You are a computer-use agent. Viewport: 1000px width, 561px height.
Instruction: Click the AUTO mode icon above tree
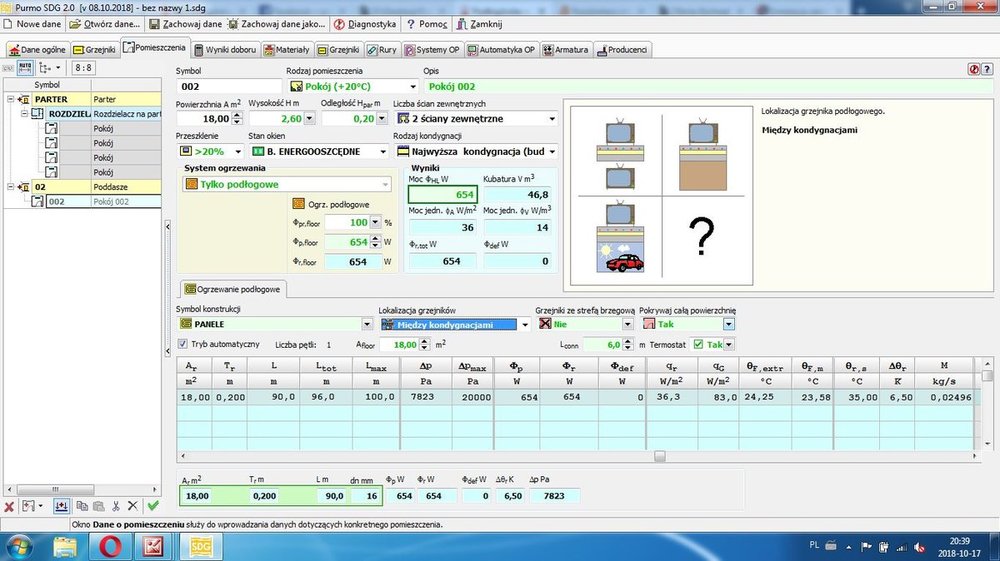click(23, 67)
